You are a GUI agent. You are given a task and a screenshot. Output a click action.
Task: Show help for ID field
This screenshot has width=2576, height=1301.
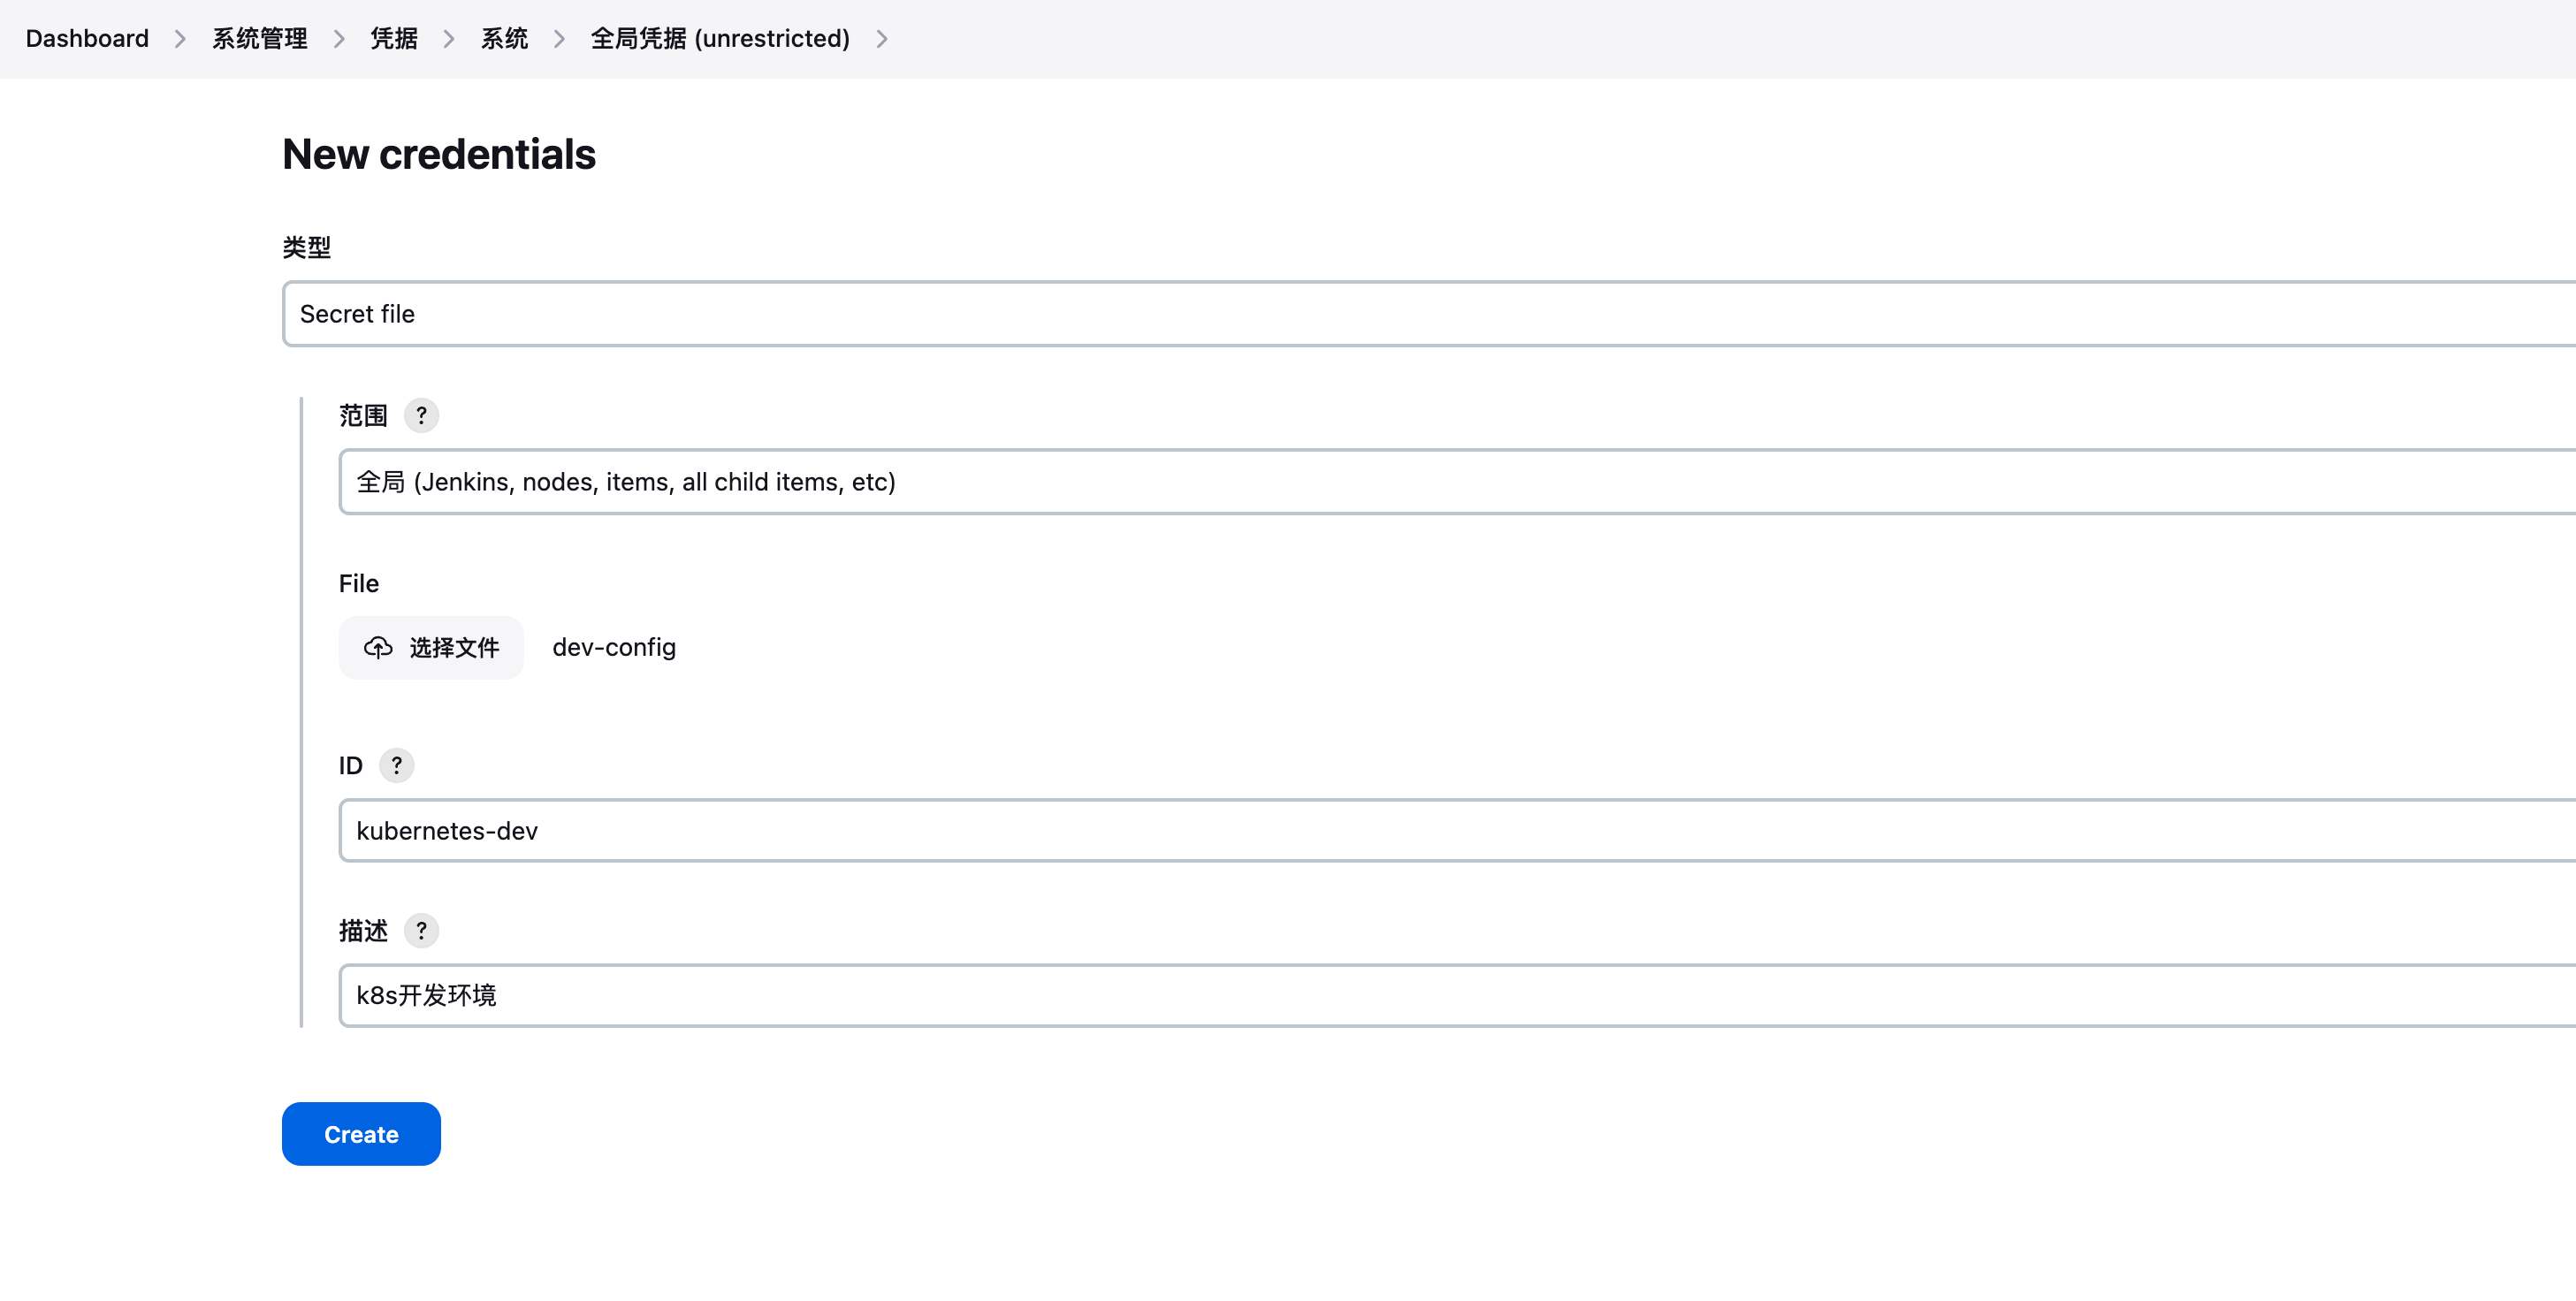point(396,765)
